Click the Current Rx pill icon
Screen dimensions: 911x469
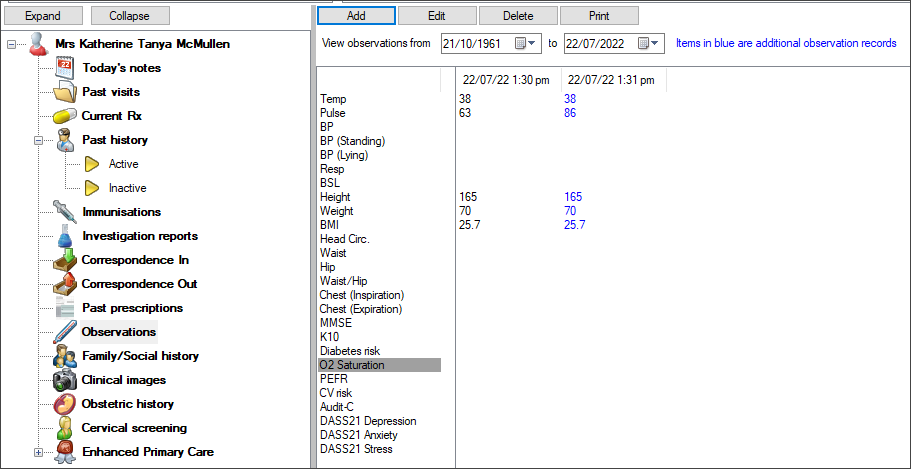(64, 116)
